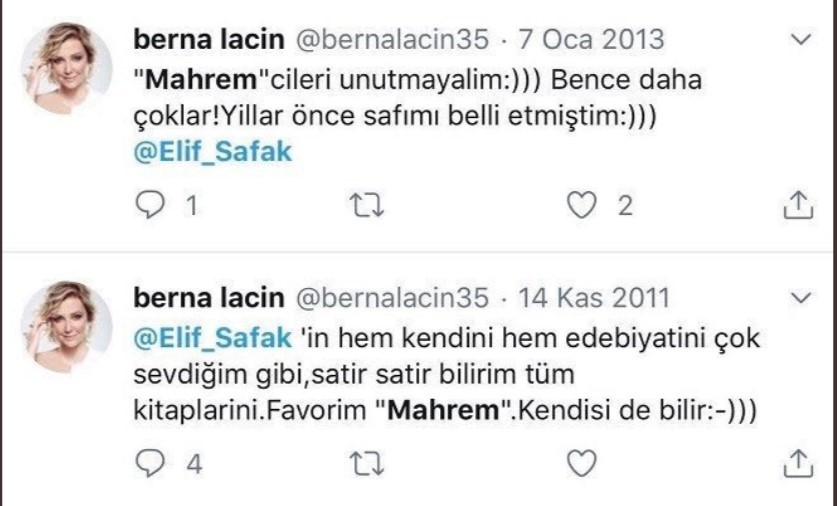Click berna lacin name on second tweet
837x506 pixels.
tap(207, 298)
